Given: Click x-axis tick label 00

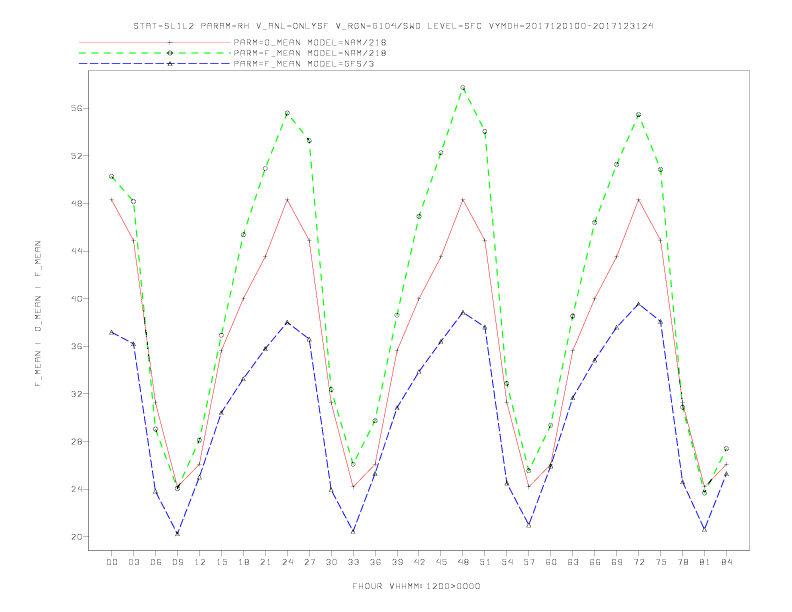Looking at the screenshot, I should coord(112,562).
